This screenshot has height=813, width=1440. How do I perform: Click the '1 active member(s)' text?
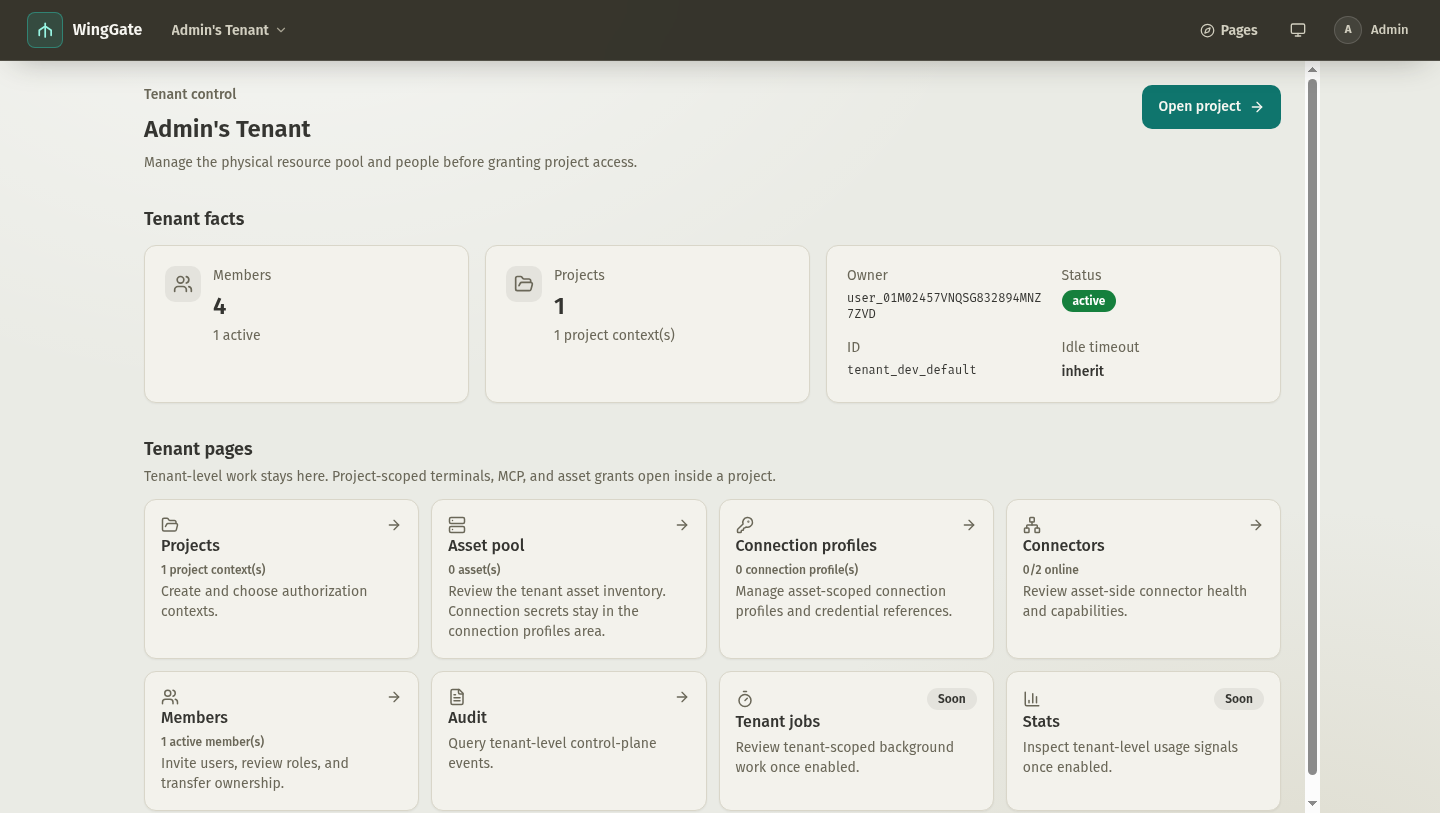point(212,742)
